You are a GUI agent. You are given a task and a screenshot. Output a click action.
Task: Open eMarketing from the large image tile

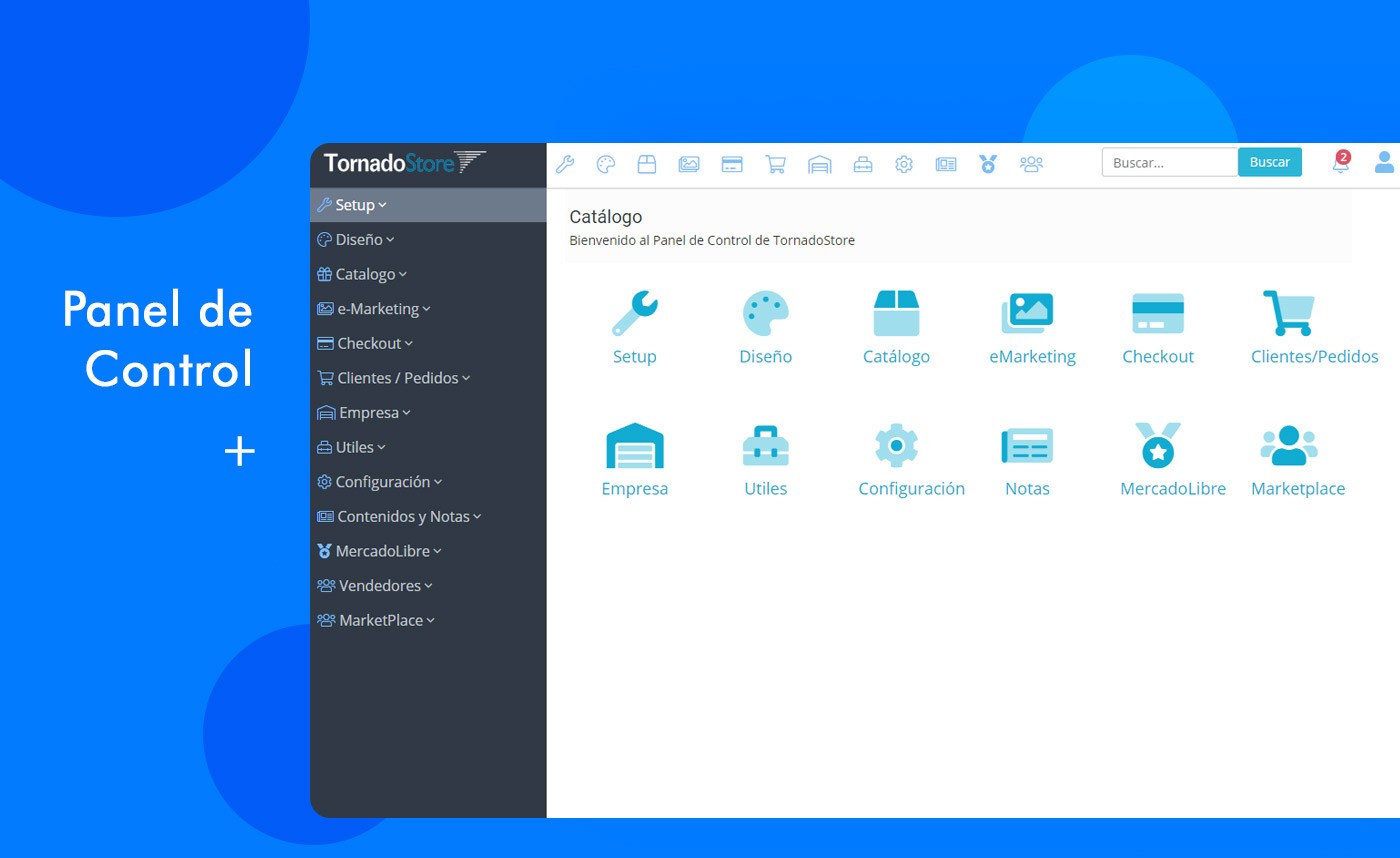tap(1032, 328)
